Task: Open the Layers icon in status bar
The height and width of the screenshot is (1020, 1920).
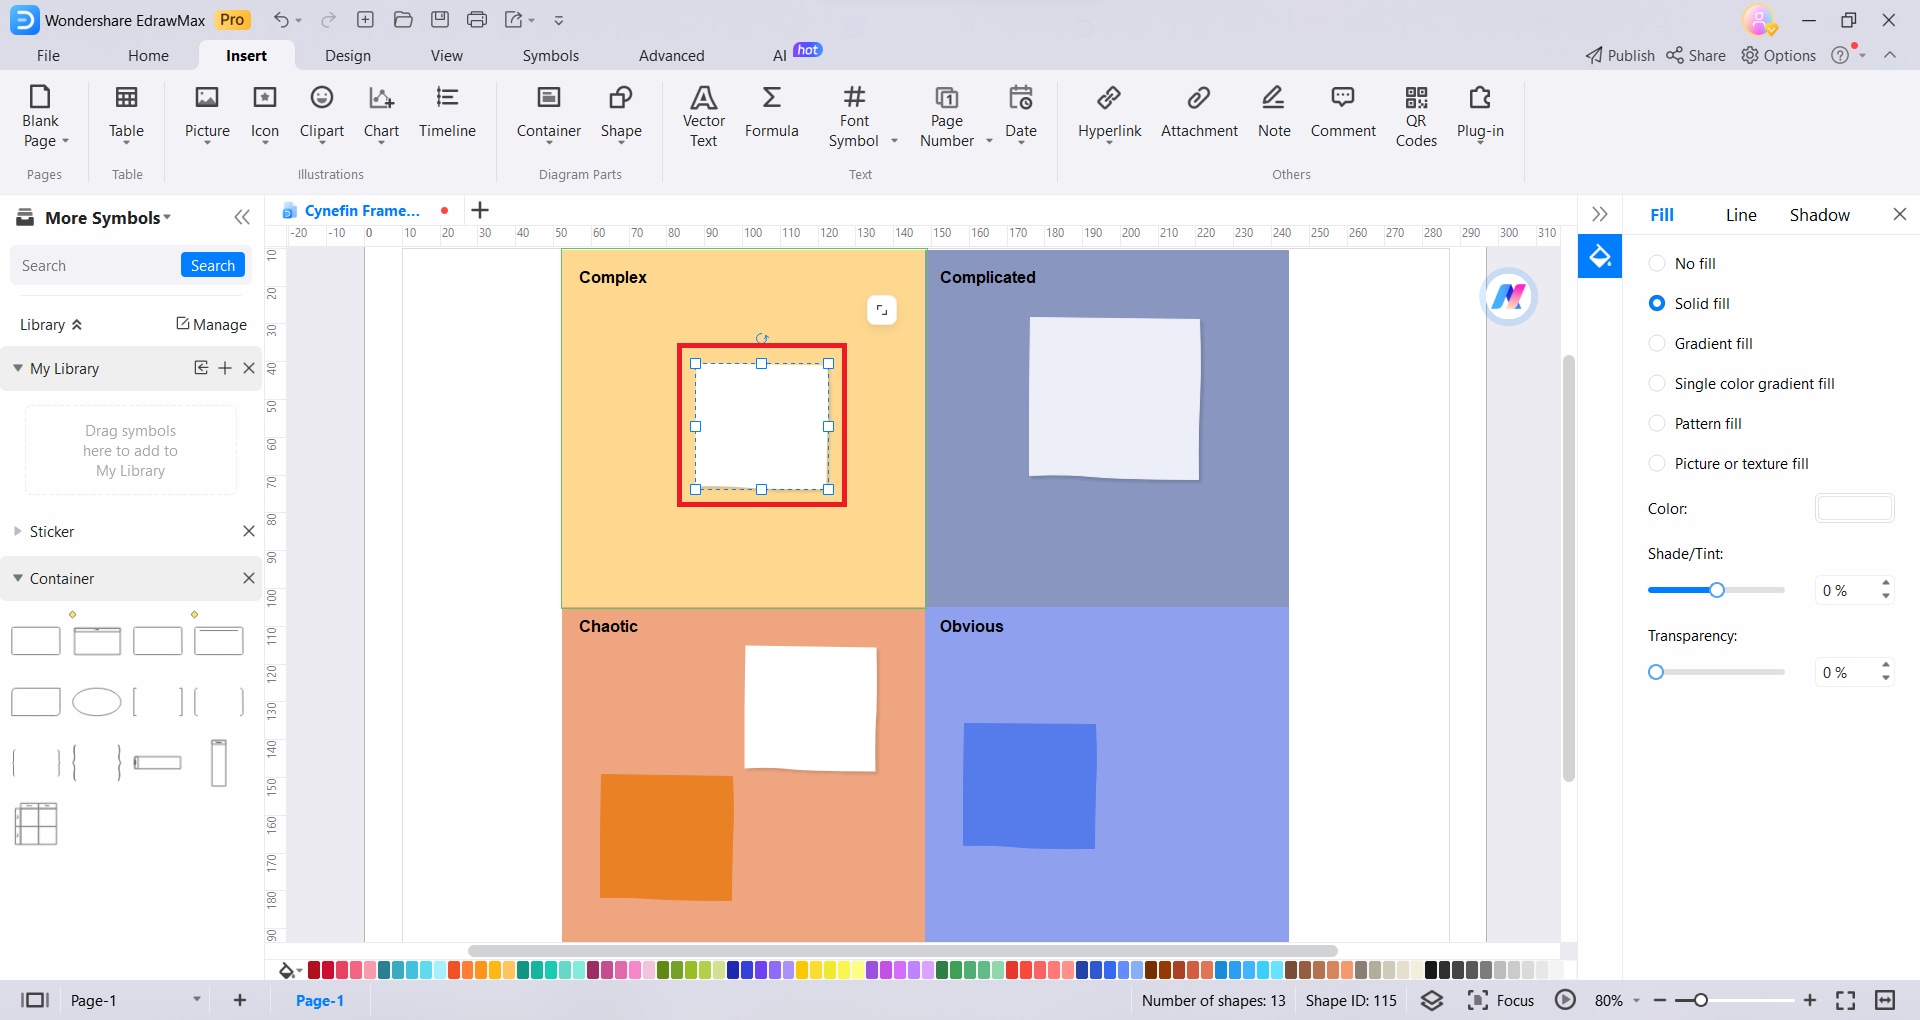Action: point(1432,1000)
